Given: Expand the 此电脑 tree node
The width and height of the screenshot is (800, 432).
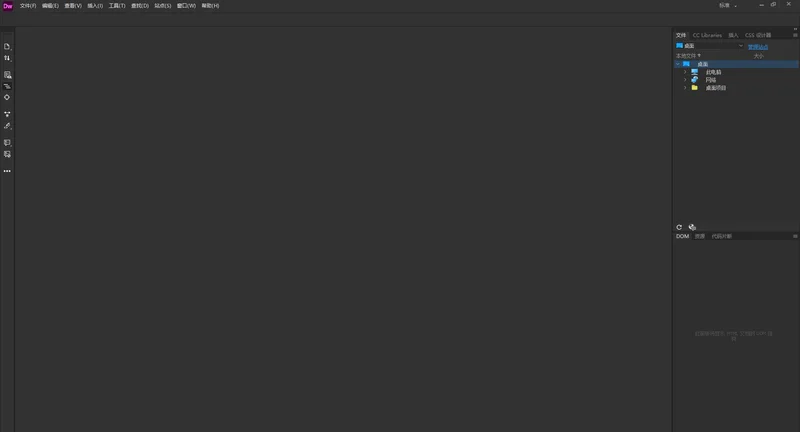Looking at the screenshot, I should pyautogui.click(x=685, y=72).
